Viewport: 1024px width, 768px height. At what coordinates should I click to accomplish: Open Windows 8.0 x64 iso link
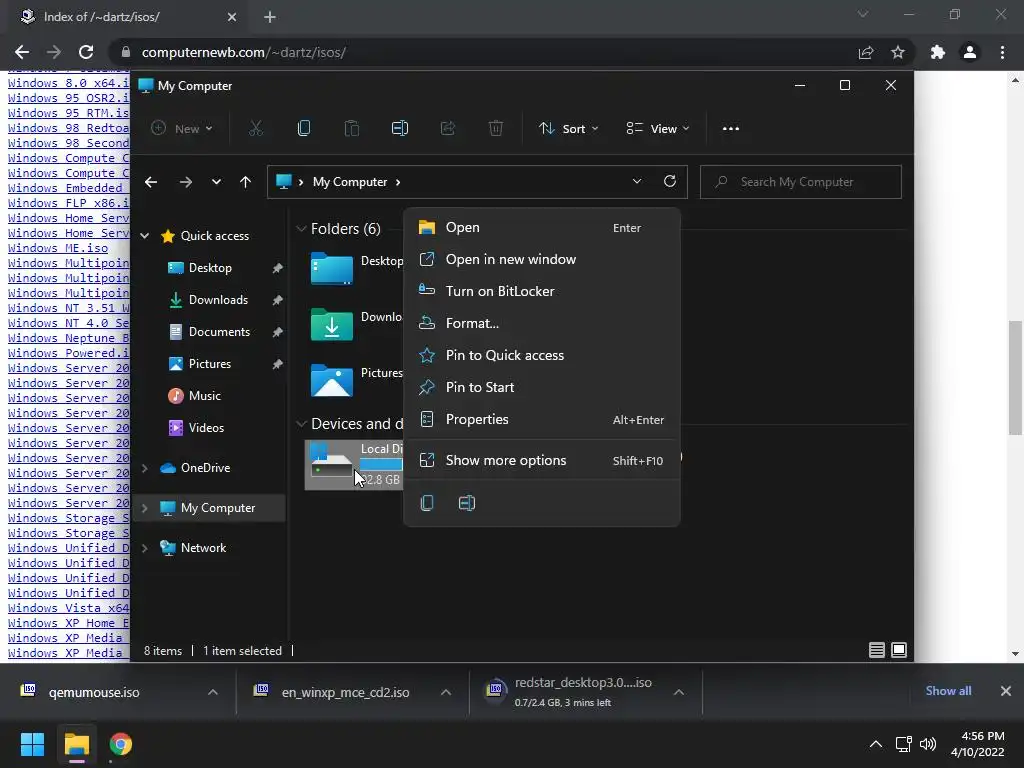(69, 83)
